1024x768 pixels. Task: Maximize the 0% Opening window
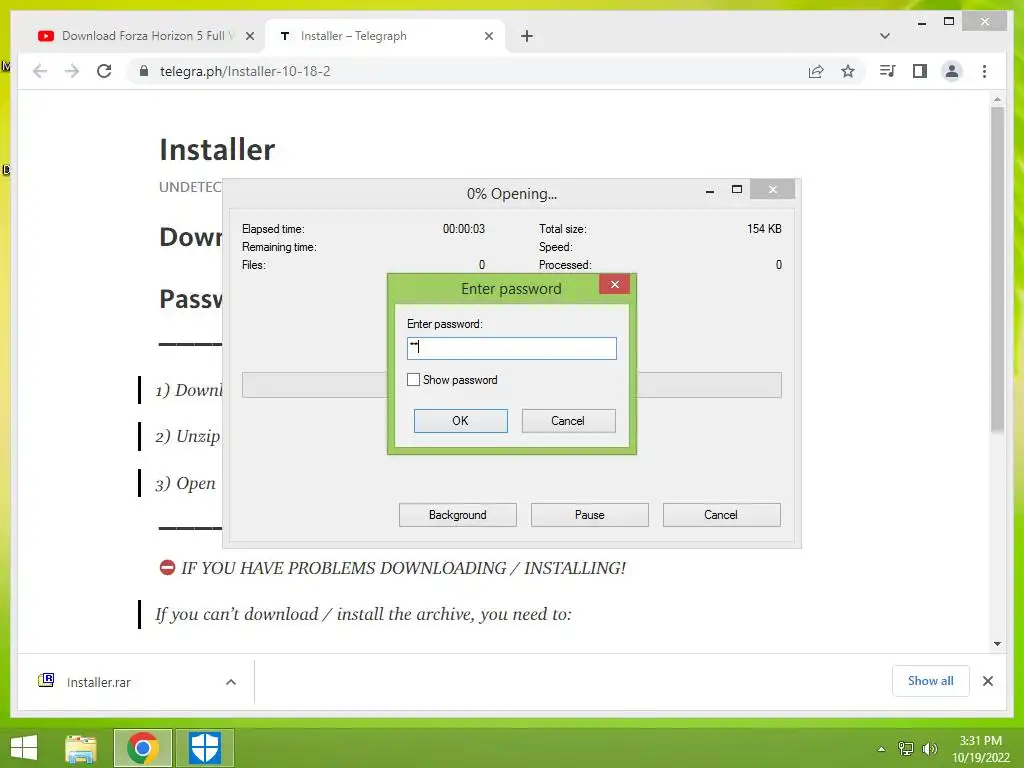pyautogui.click(x=737, y=189)
